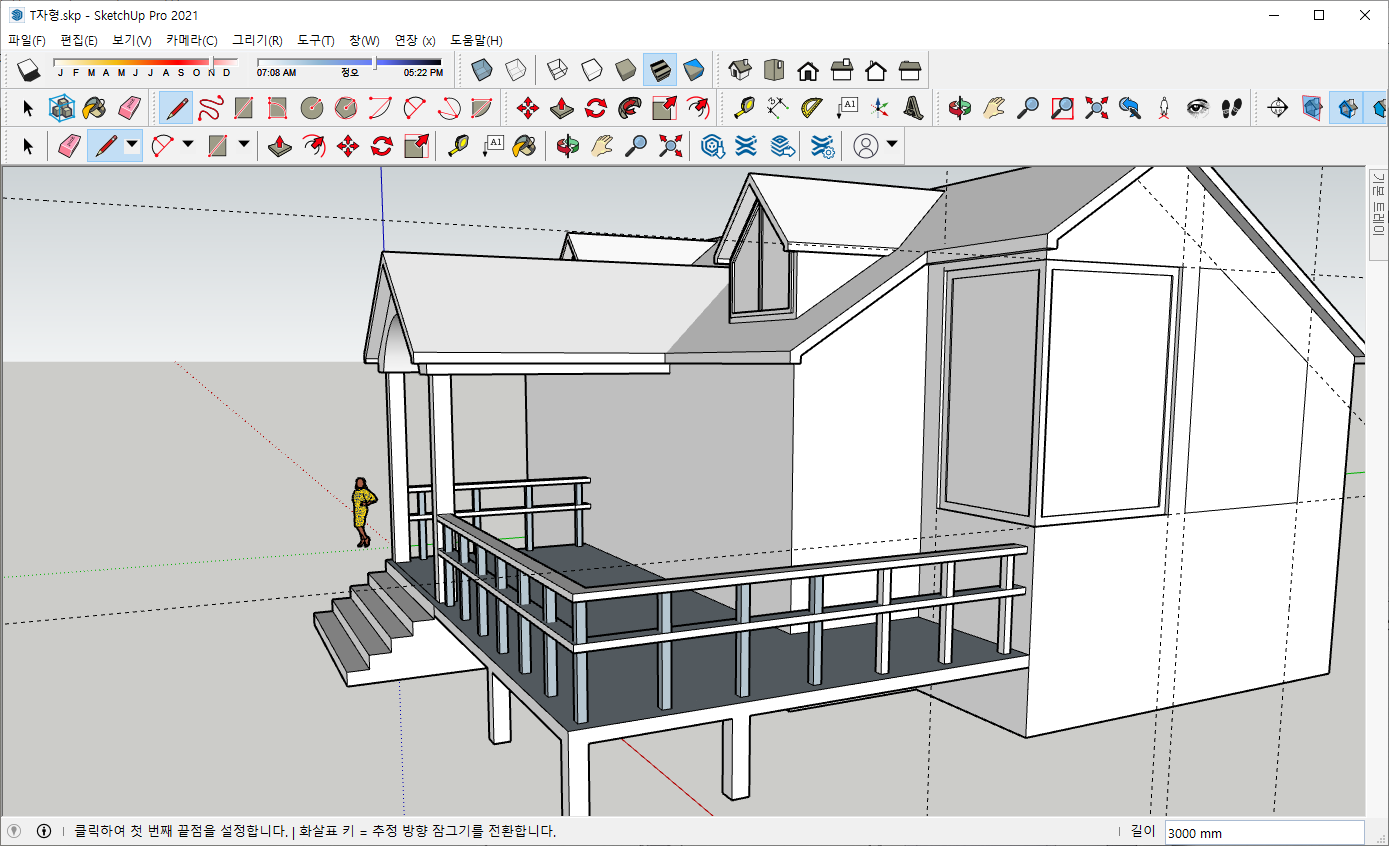The height and width of the screenshot is (846, 1389).
Task: Enable Shaded With Textures style
Action: pyautogui.click(x=659, y=70)
